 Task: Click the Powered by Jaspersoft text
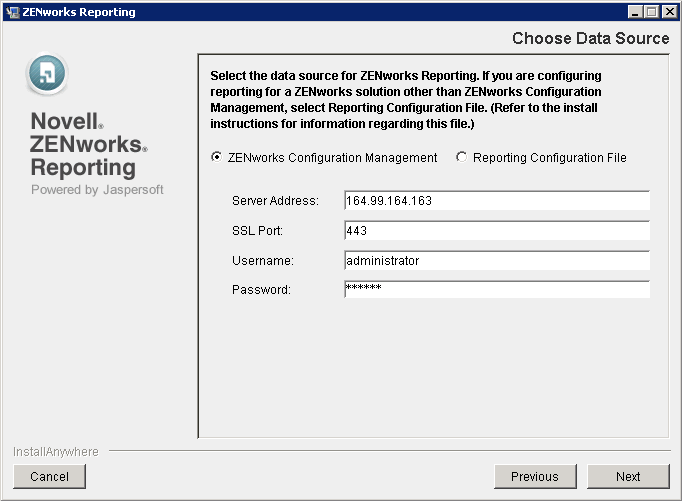[x=97, y=190]
